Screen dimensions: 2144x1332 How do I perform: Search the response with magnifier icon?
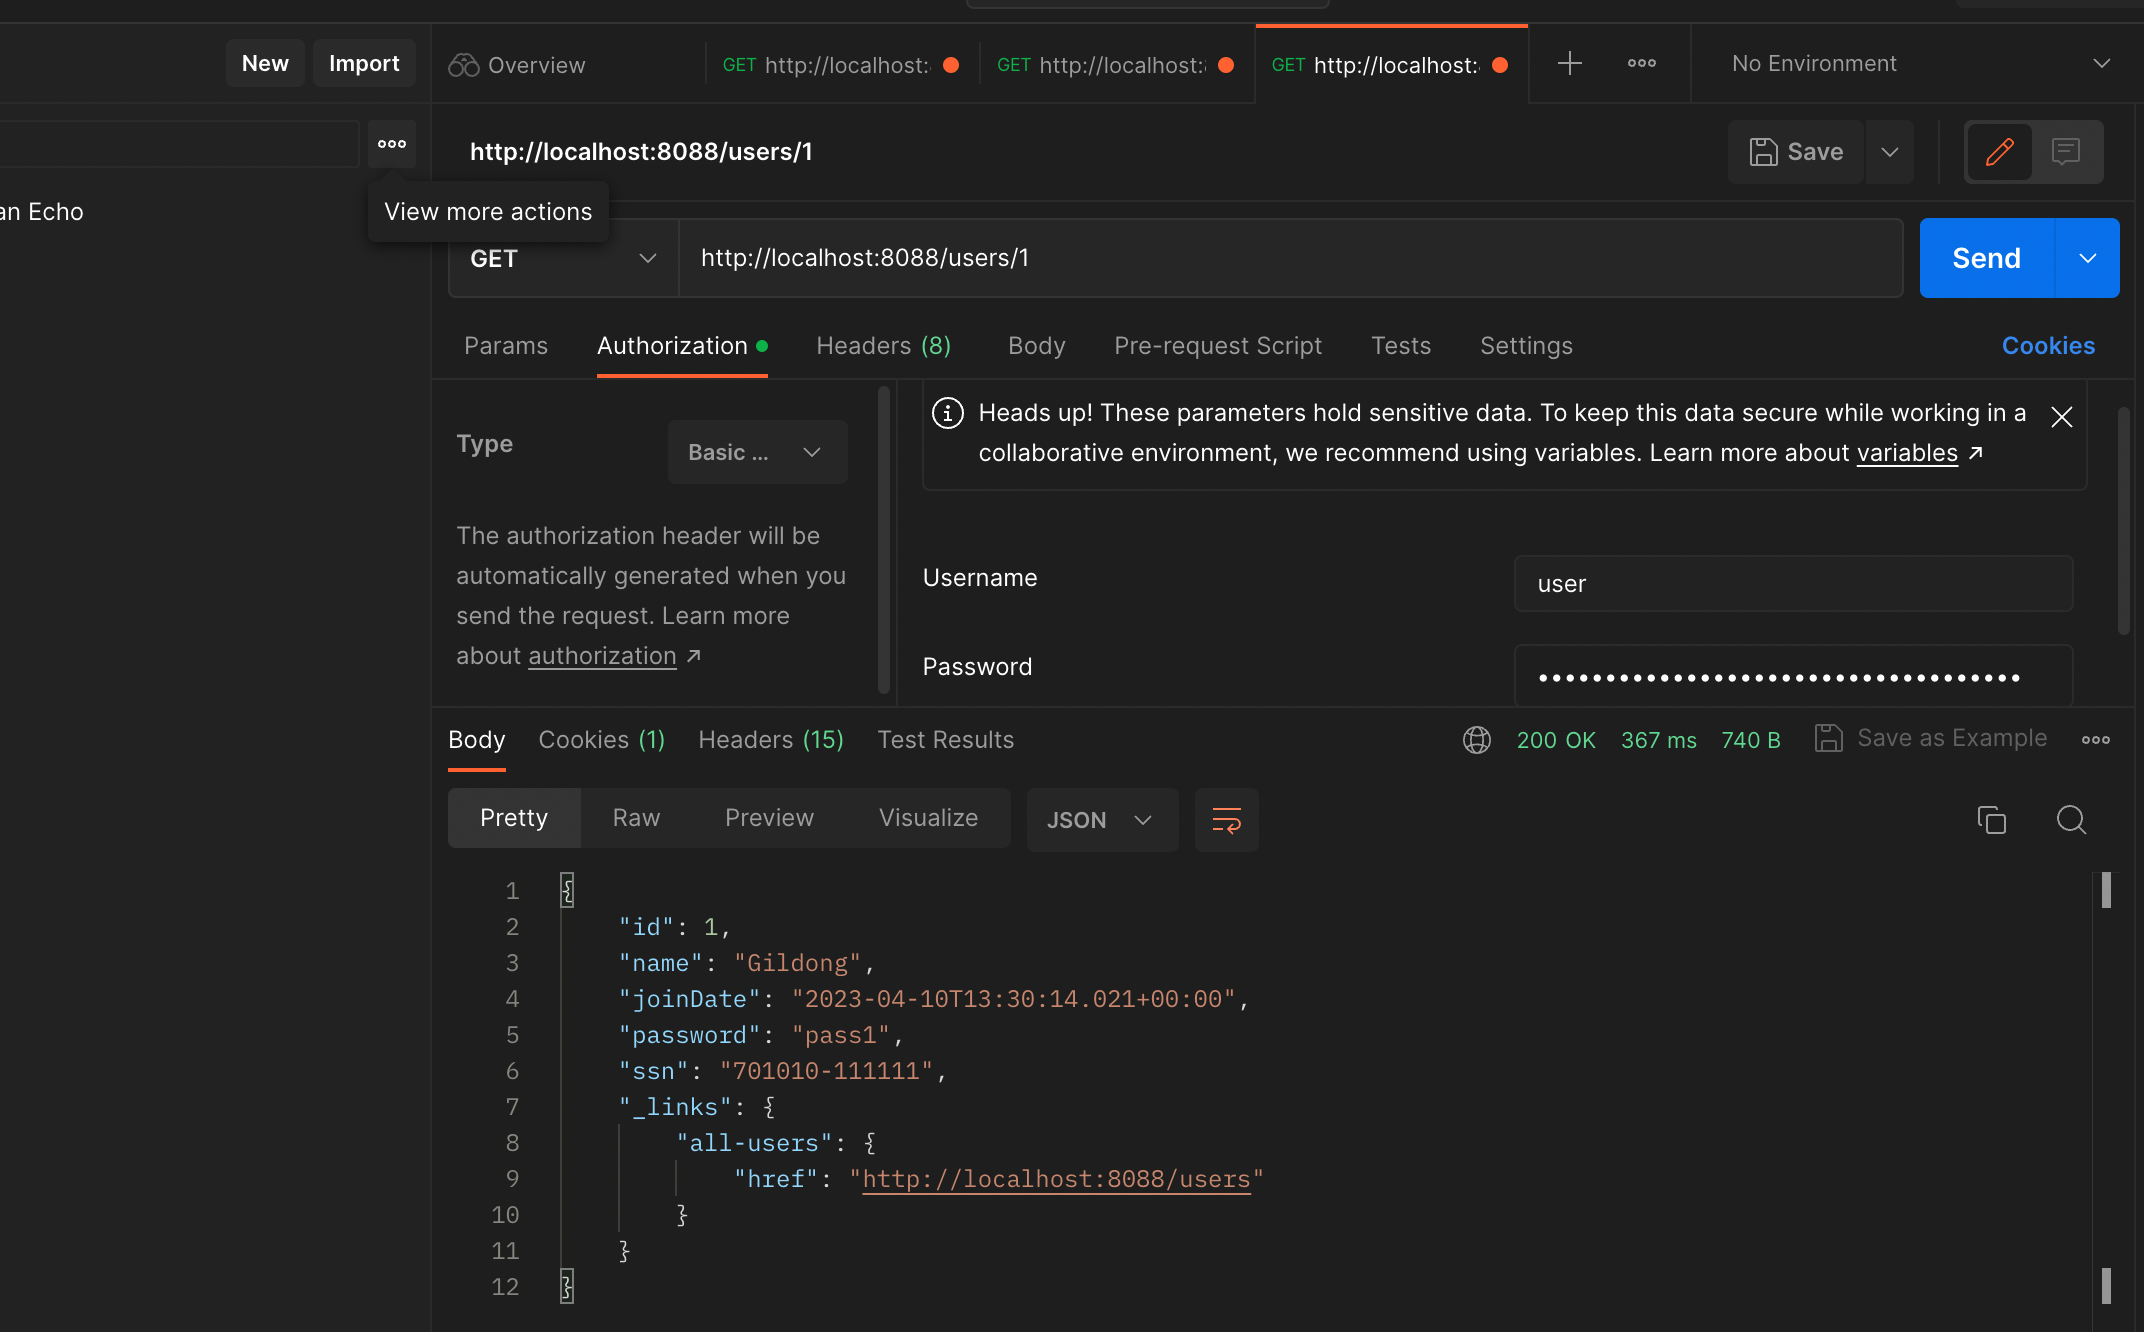coord(2071,820)
